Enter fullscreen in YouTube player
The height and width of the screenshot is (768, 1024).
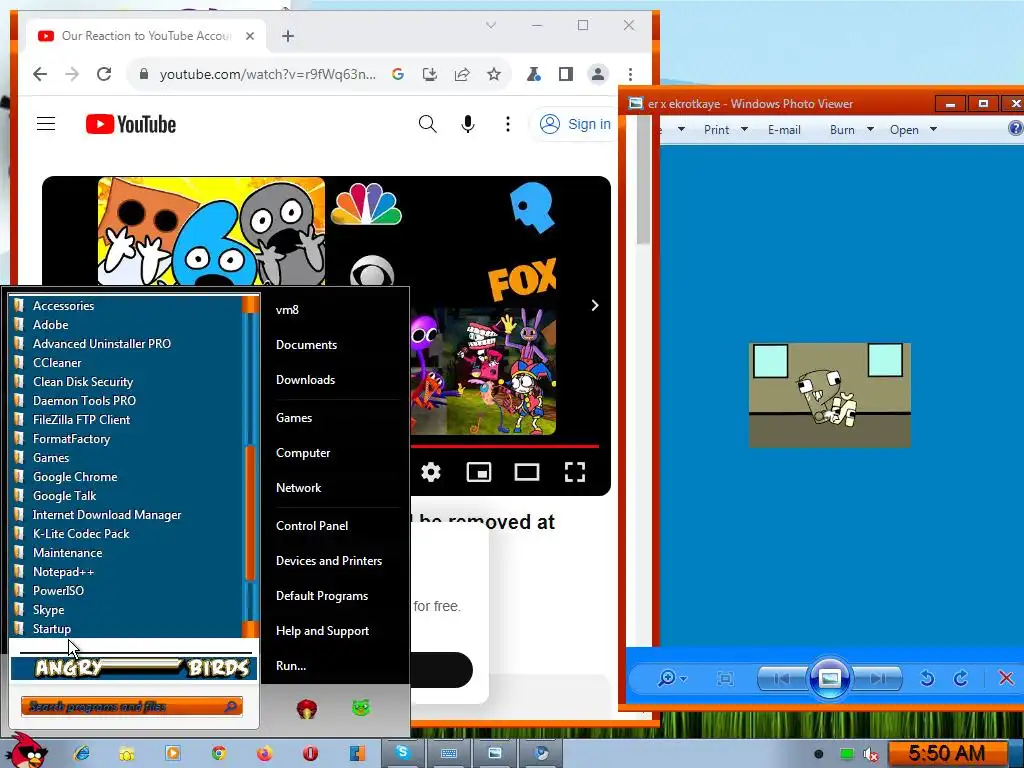click(x=575, y=472)
